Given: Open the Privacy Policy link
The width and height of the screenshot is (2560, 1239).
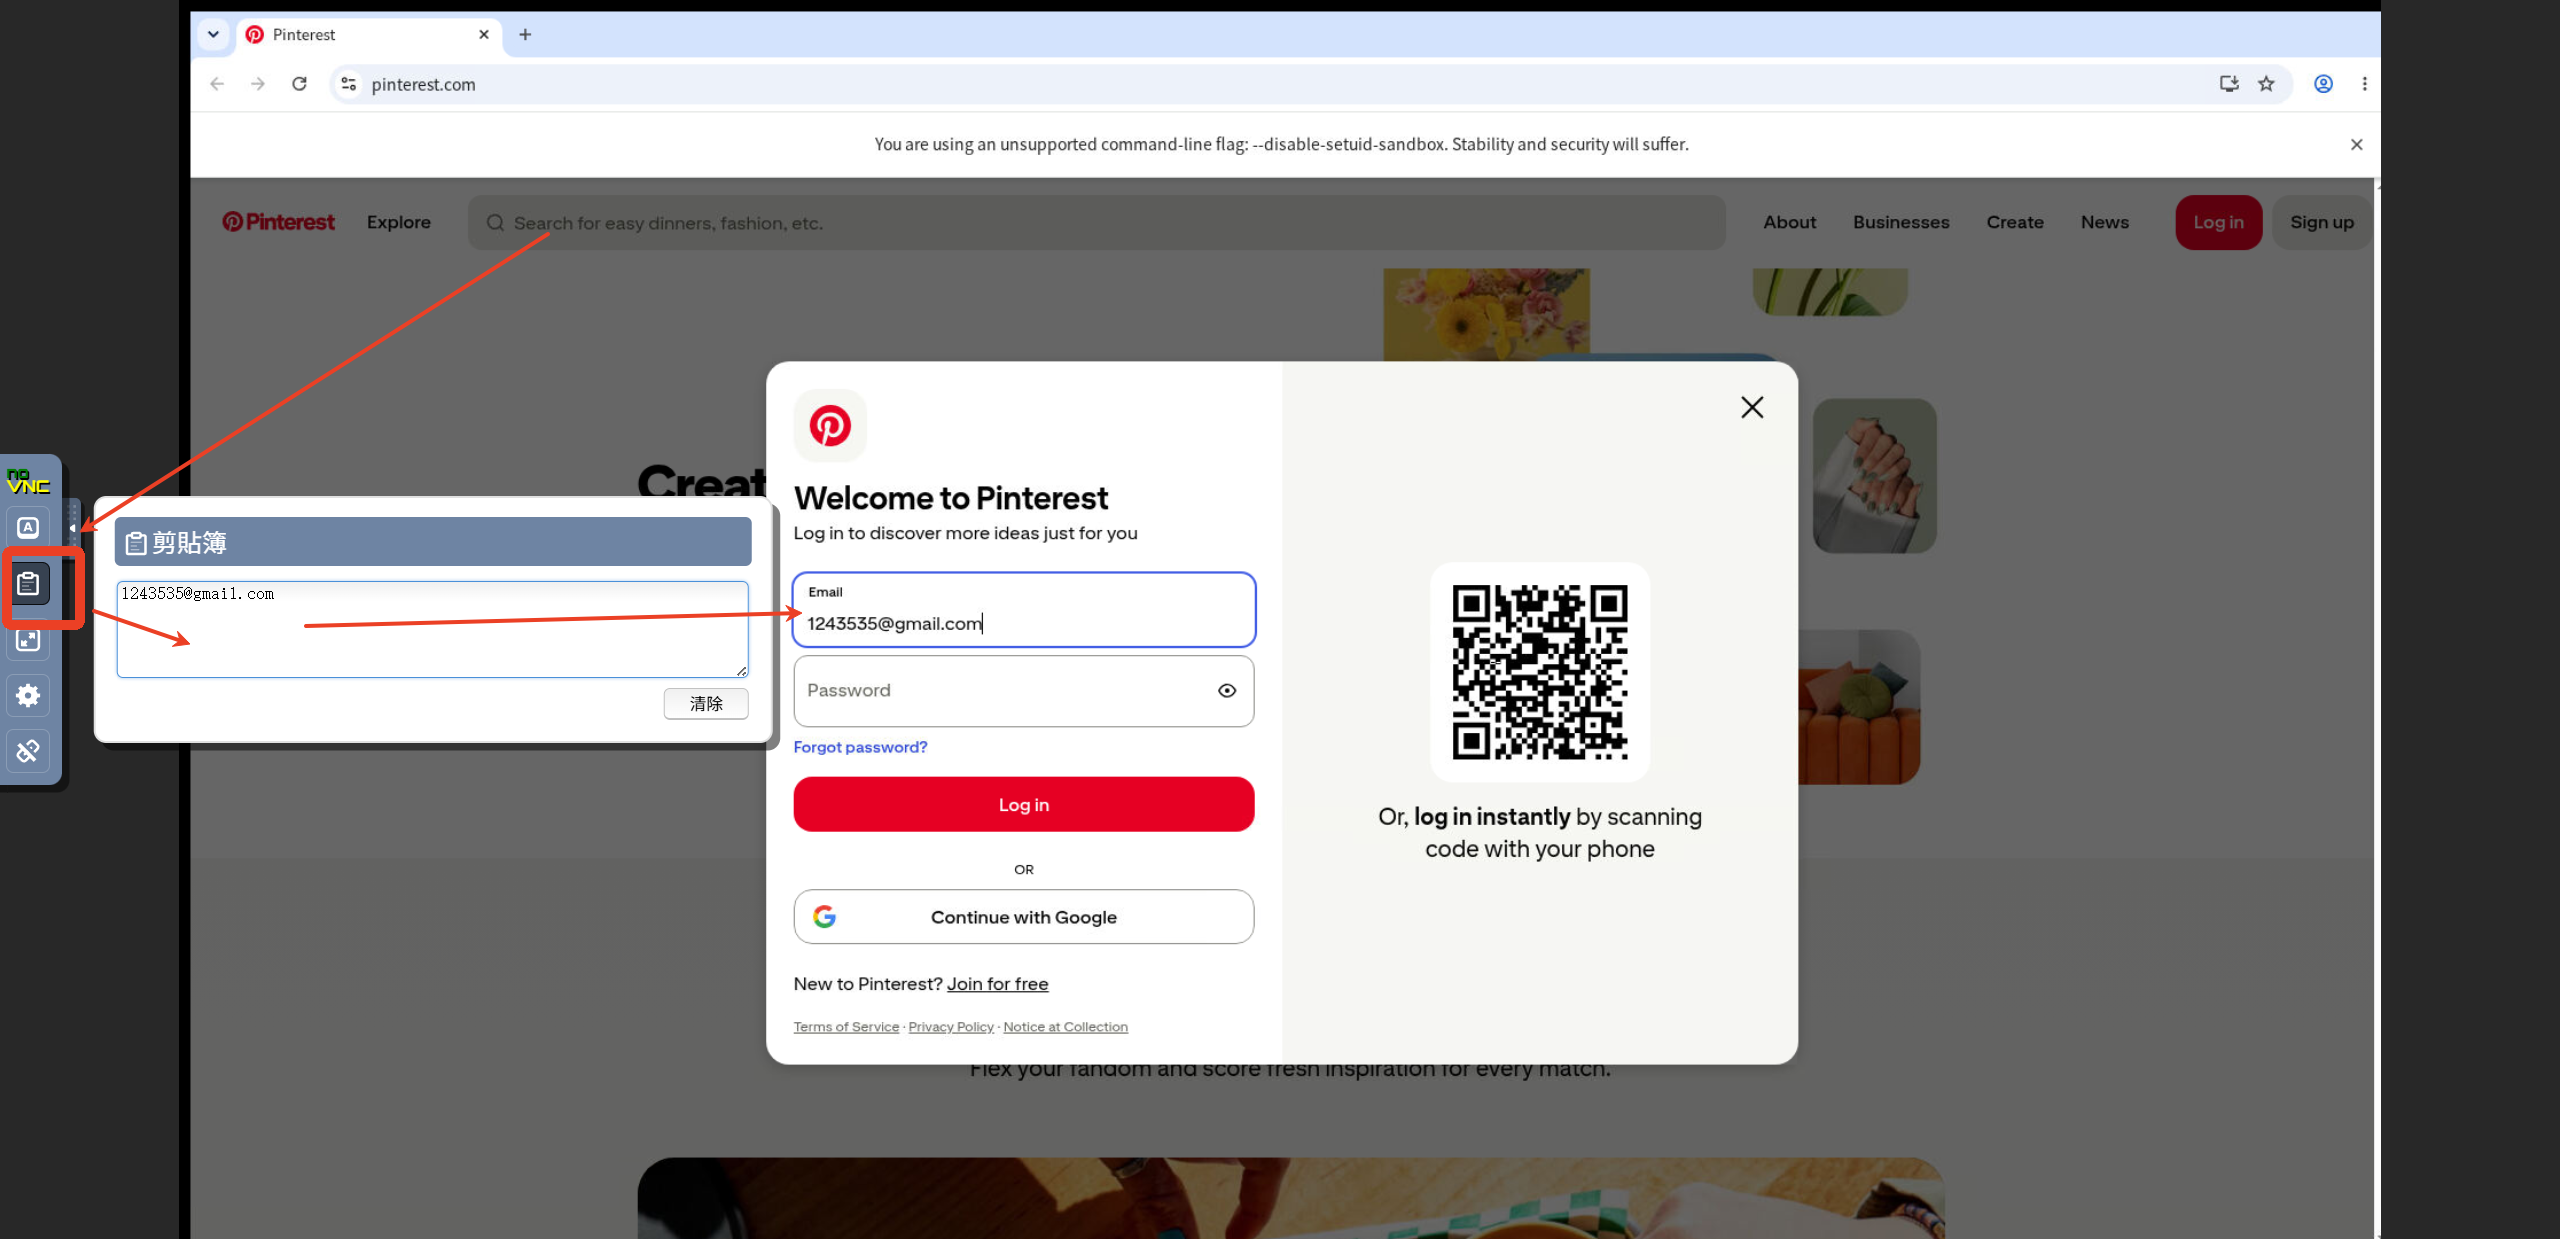Looking at the screenshot, I should pyautogui.click(x=951, y=1027).
